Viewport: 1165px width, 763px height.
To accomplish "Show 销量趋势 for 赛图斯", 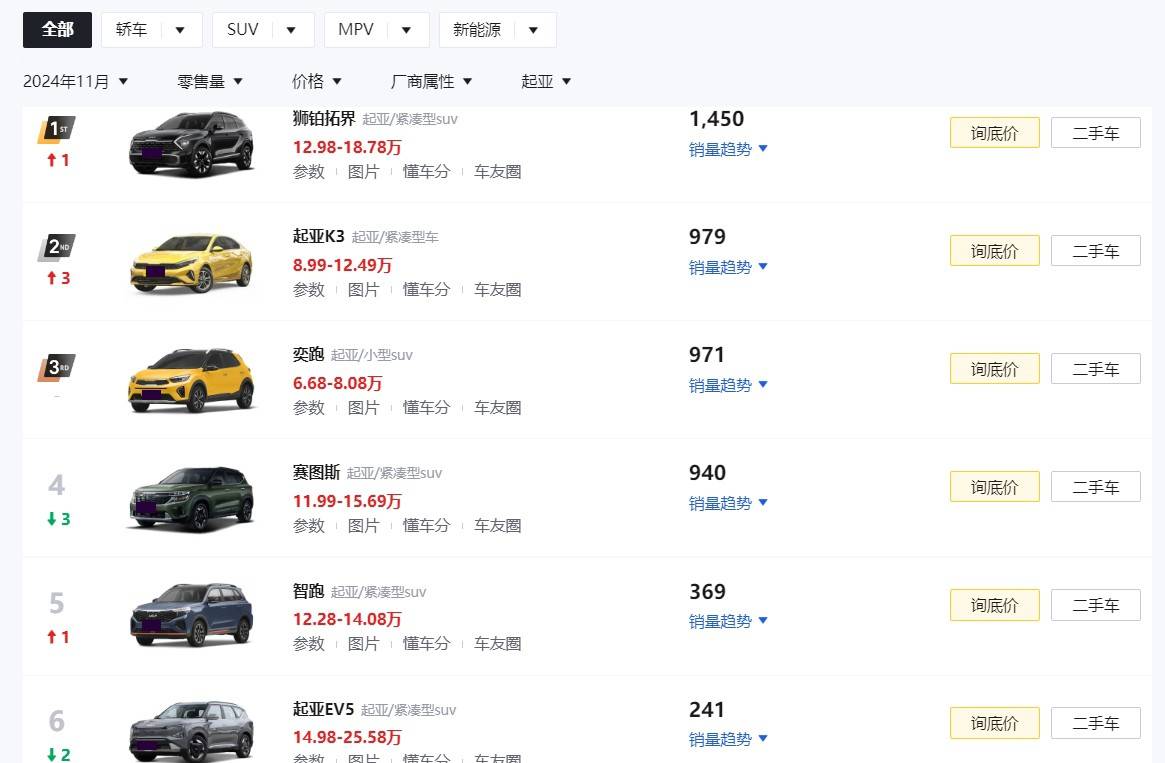I will (728, 503).
